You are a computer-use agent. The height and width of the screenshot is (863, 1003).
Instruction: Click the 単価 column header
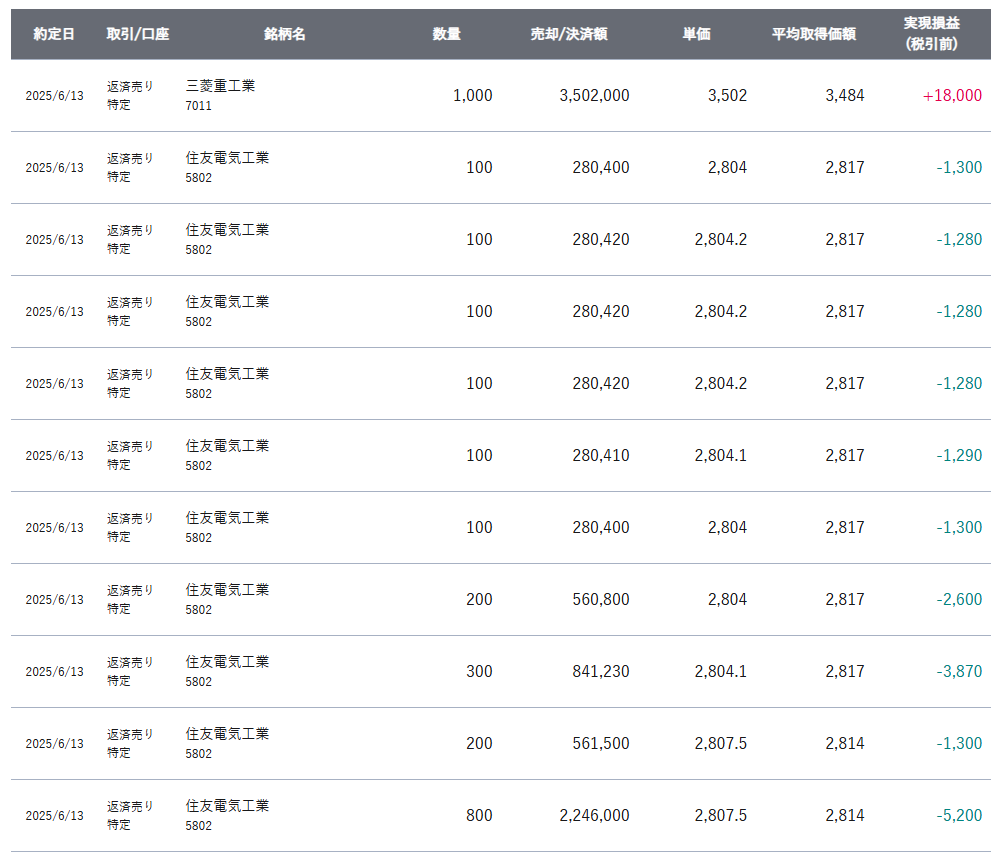click(x=697, y=34)
